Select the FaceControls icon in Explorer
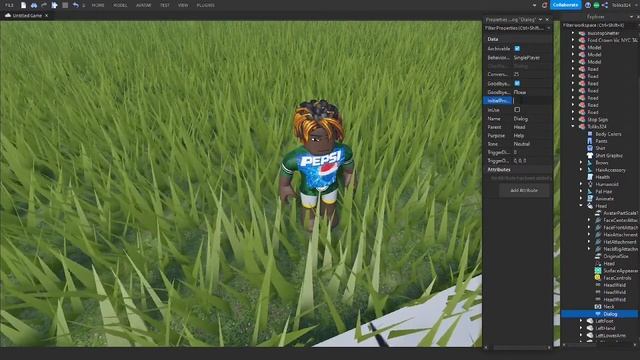The image size is (640, 360). click(x=598, y=278)
